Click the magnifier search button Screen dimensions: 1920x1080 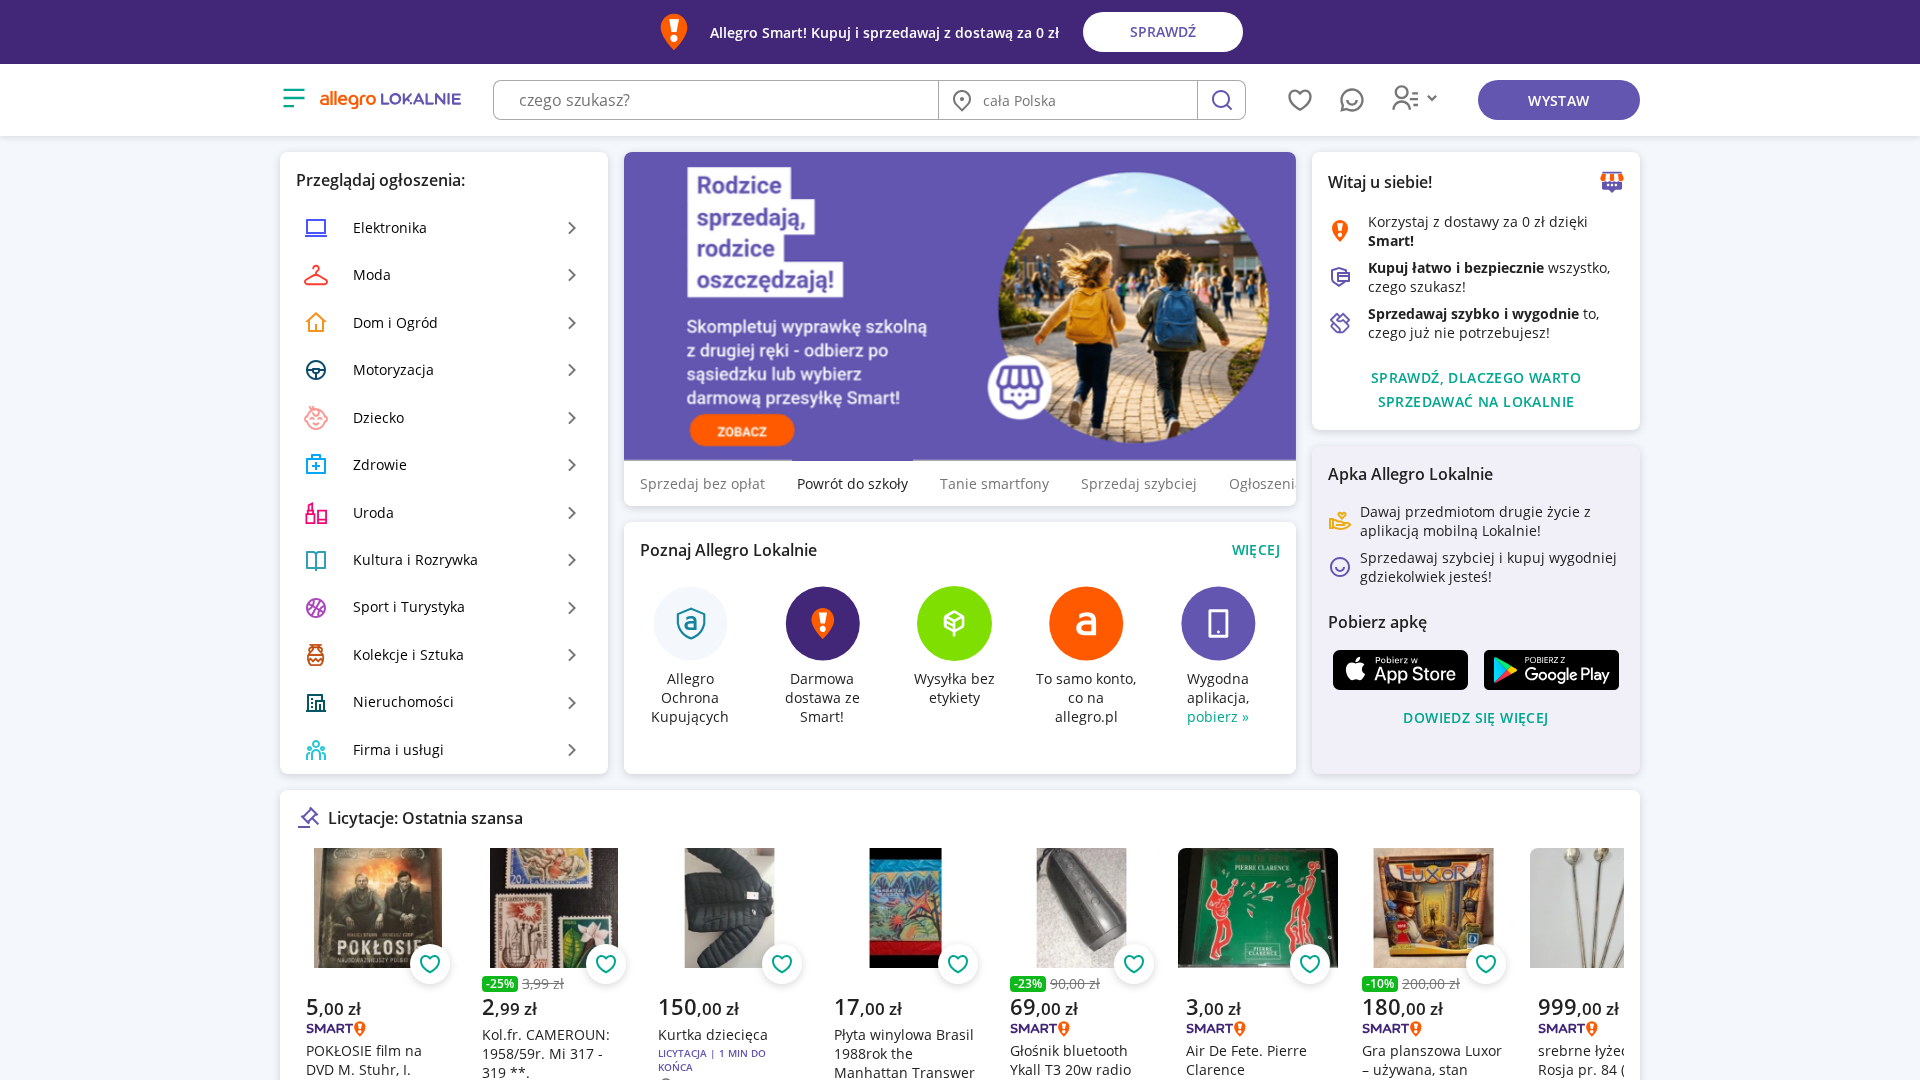pos(1221,100)
